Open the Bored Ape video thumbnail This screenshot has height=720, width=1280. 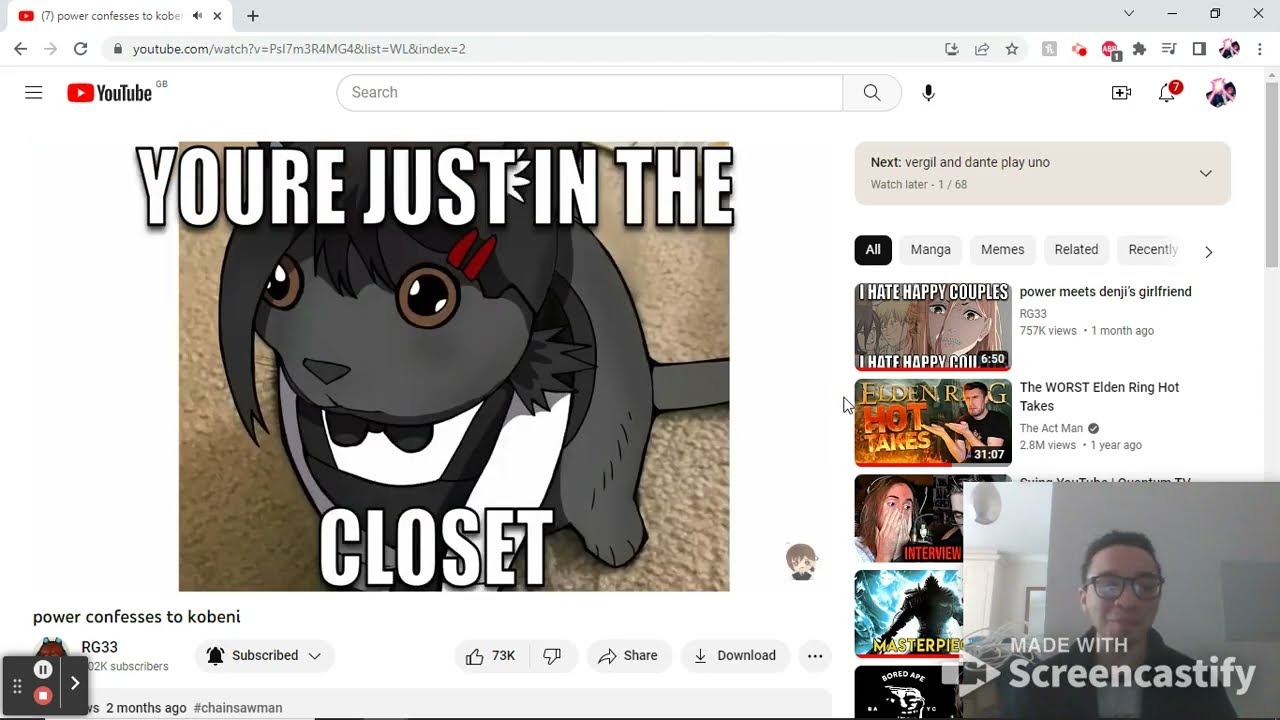point(909,693)
